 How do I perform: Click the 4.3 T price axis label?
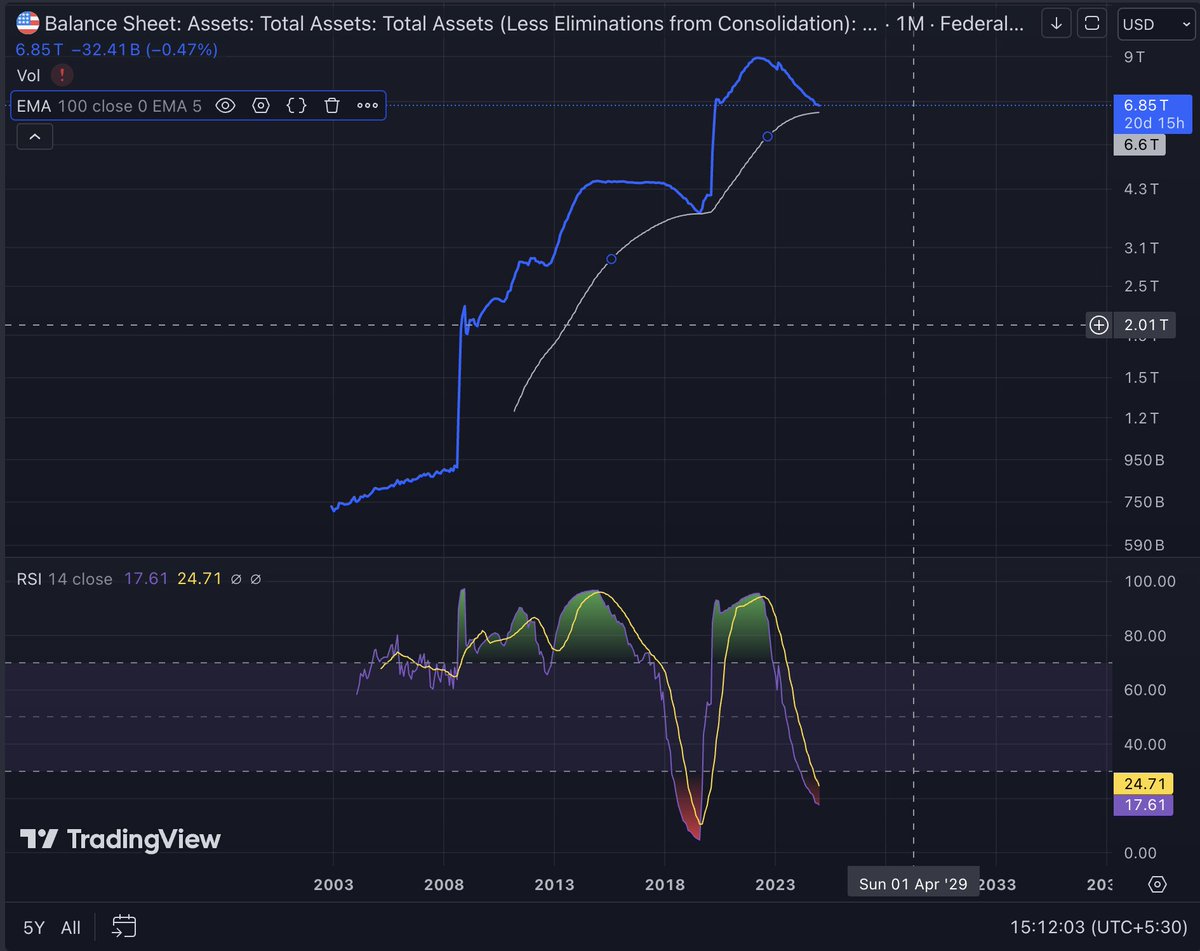click(1141, 188)
